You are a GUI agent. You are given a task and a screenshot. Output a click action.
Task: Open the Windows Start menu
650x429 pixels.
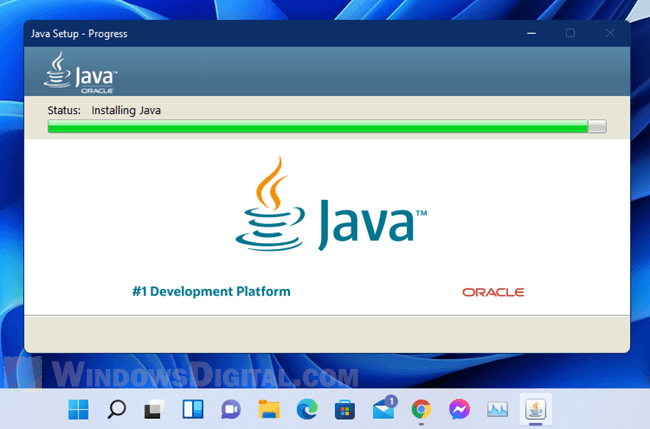[78, 410]
